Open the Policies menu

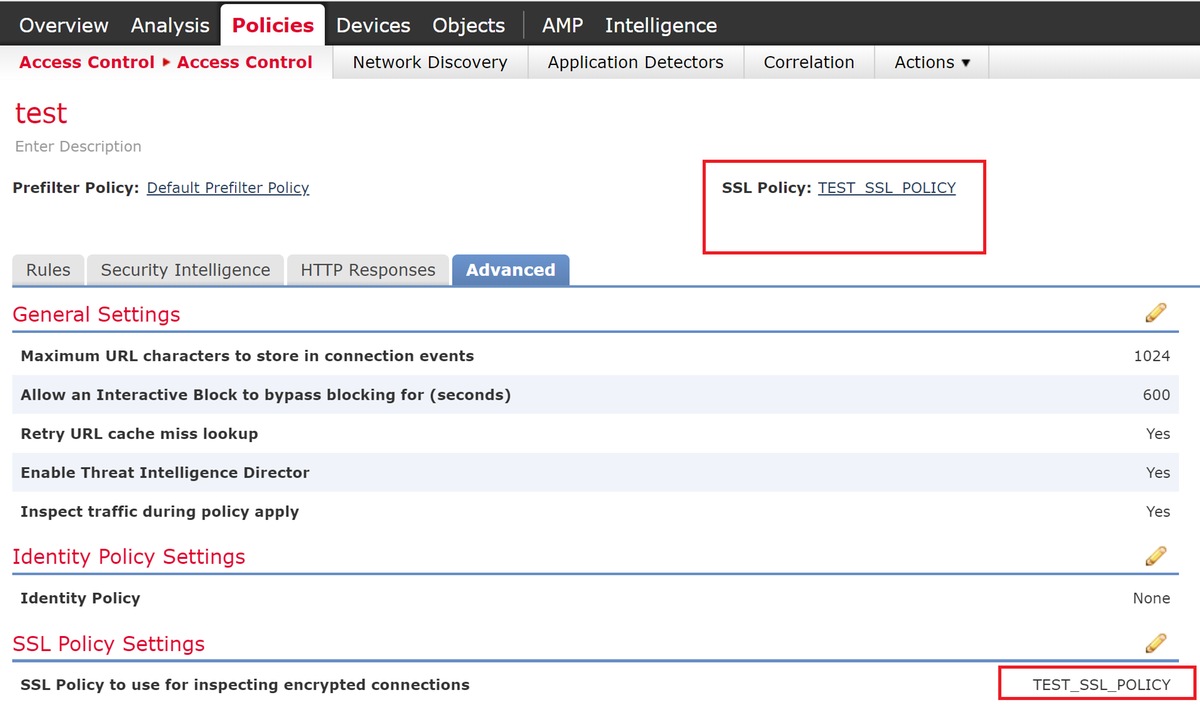coord(272,25)
